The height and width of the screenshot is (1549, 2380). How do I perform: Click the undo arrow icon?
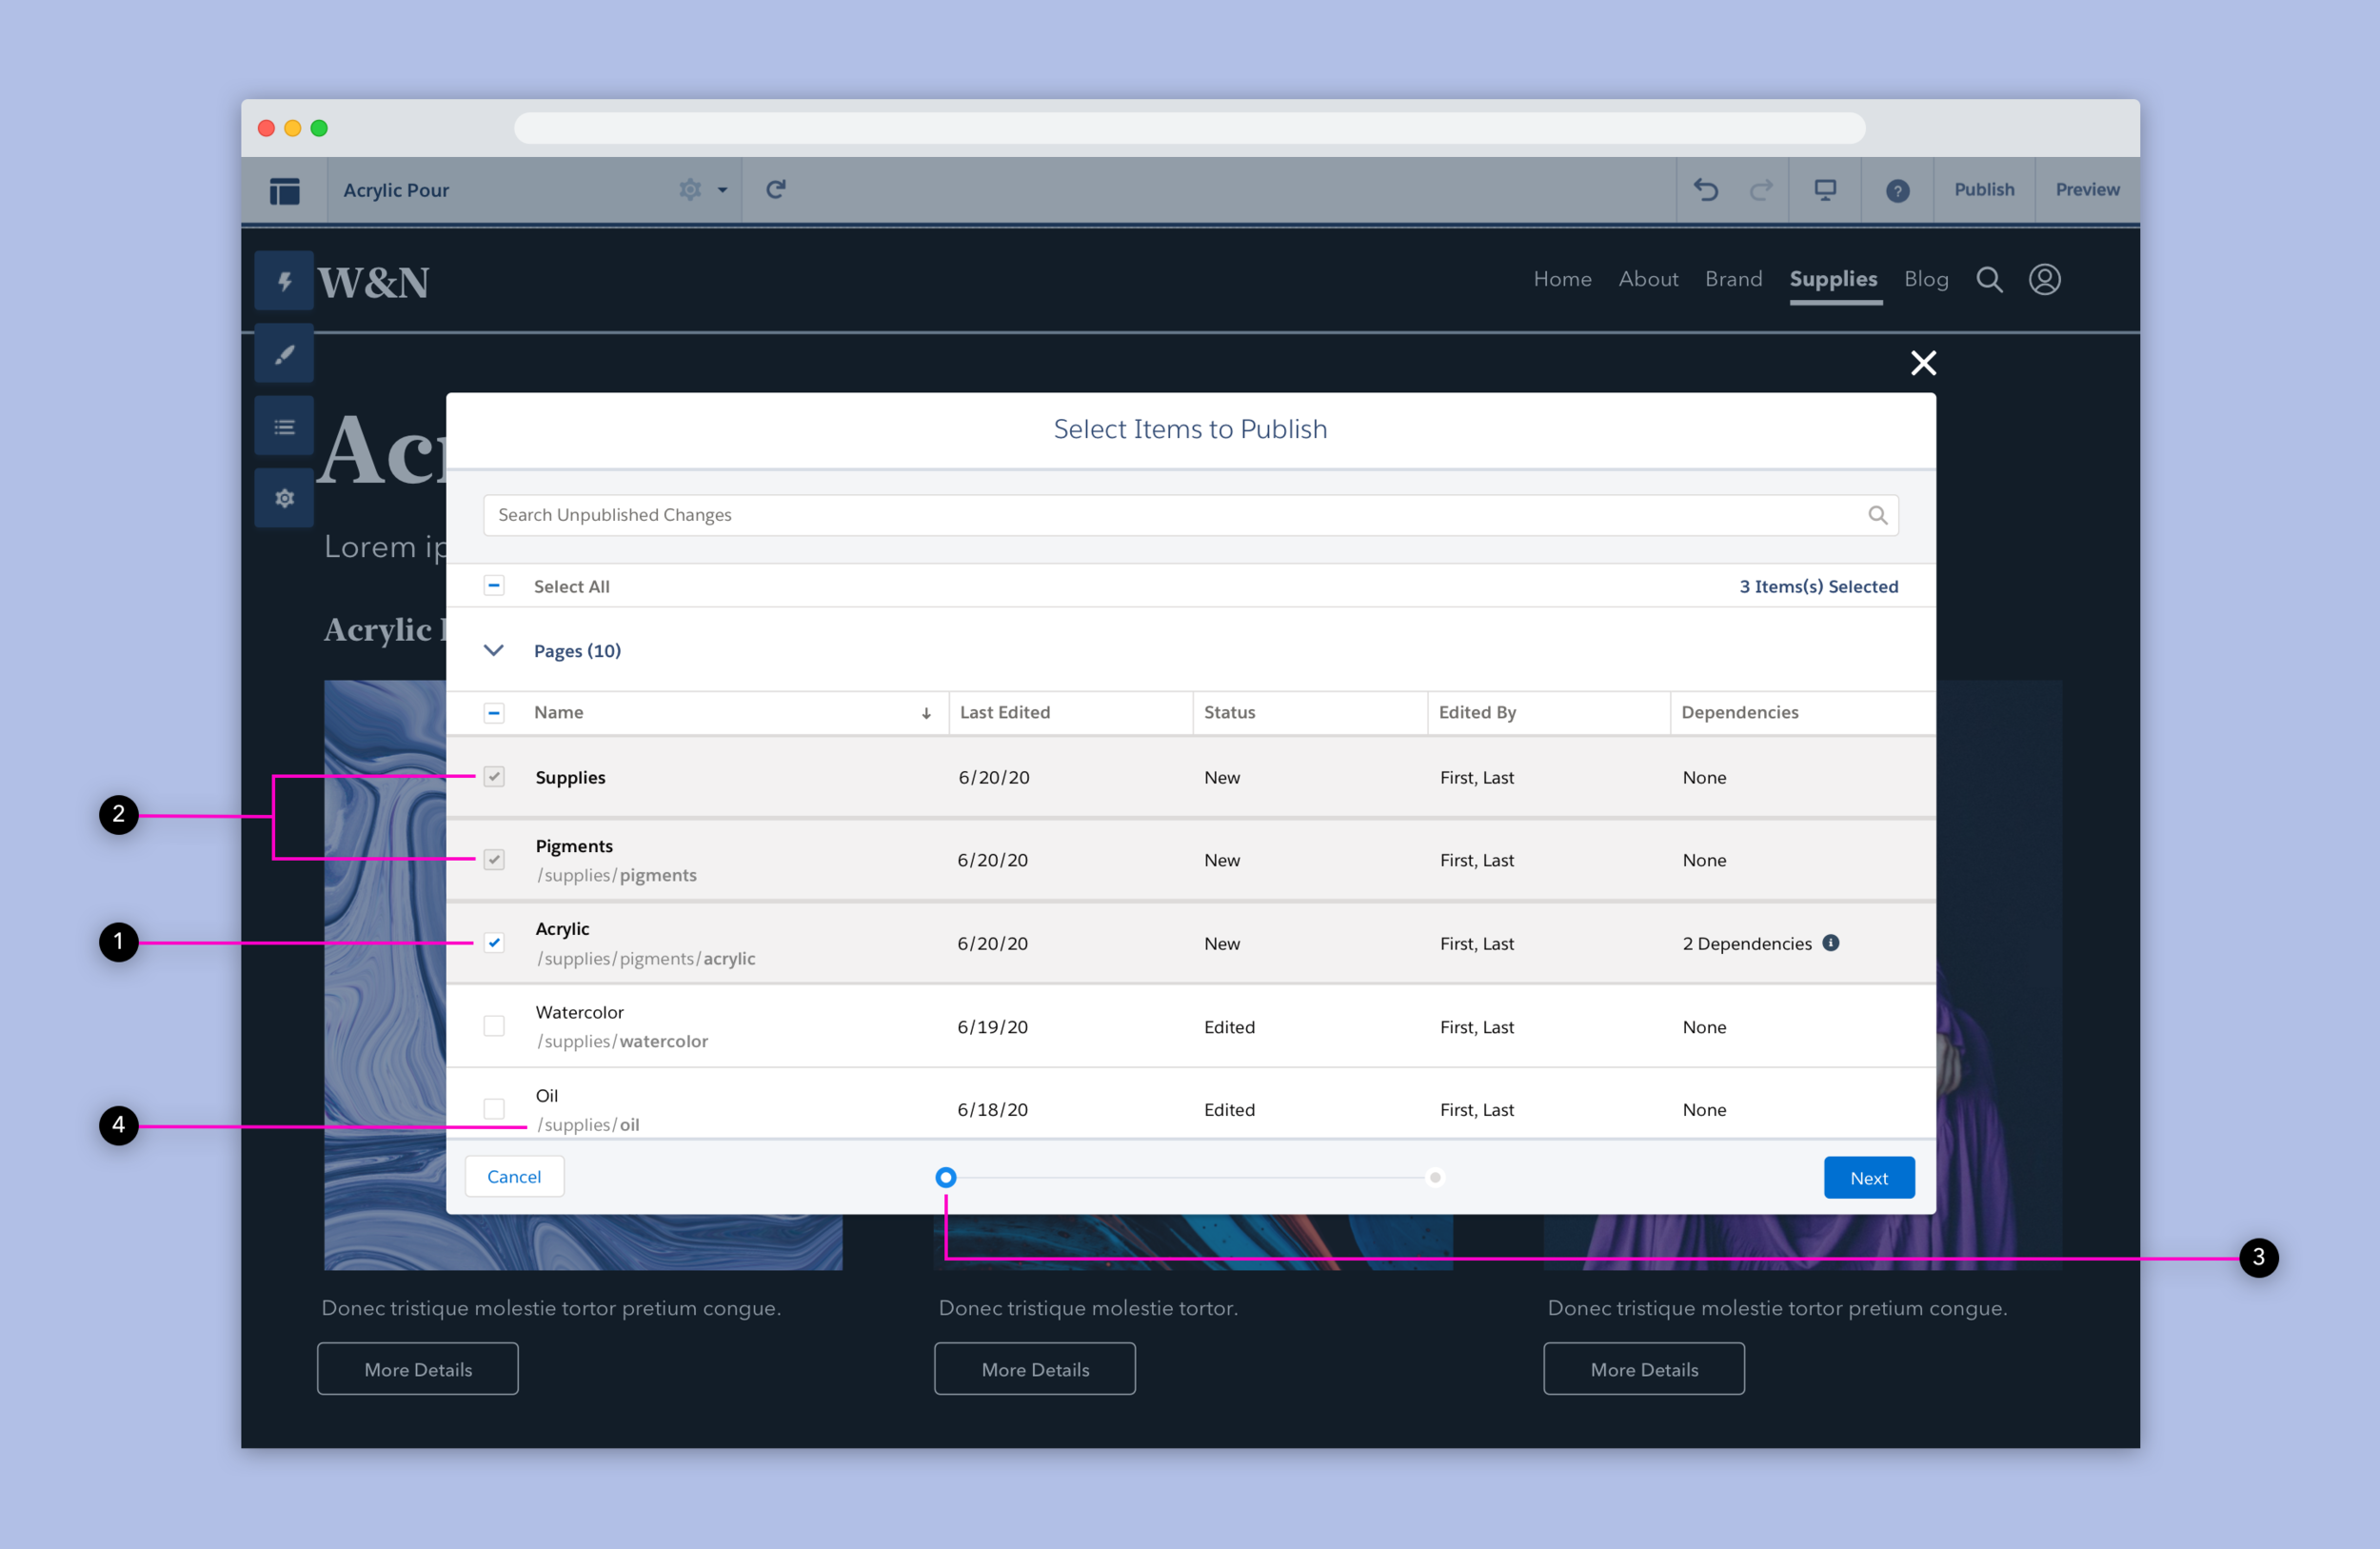tap(1706, 189)
